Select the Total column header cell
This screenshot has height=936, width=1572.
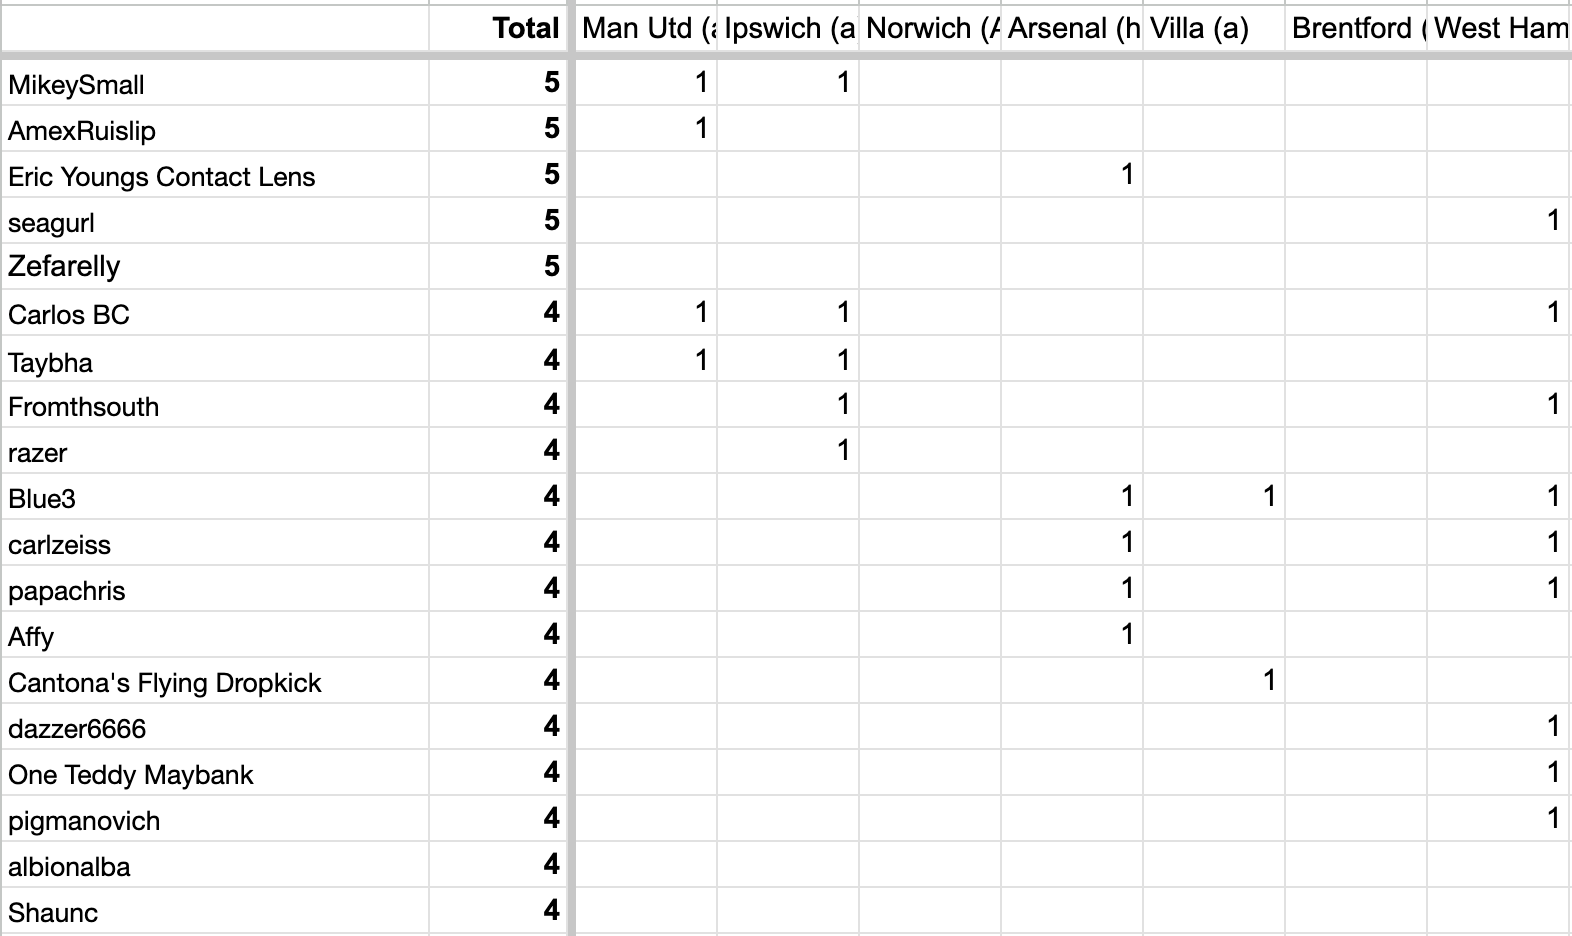[x=497, y=28]
